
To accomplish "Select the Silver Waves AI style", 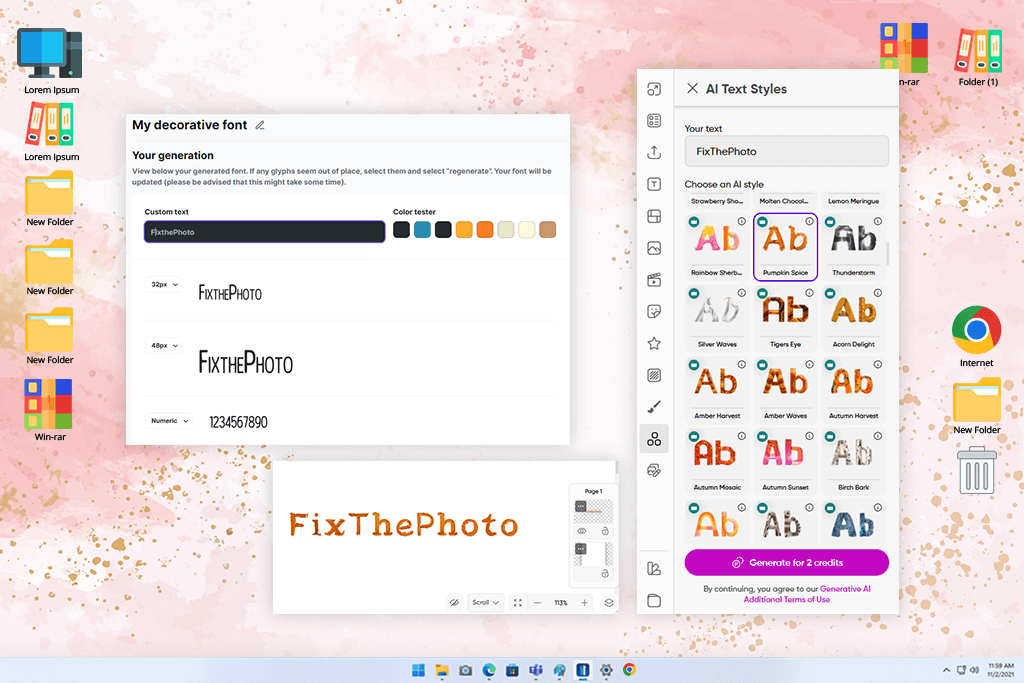I will click(717, 319).
